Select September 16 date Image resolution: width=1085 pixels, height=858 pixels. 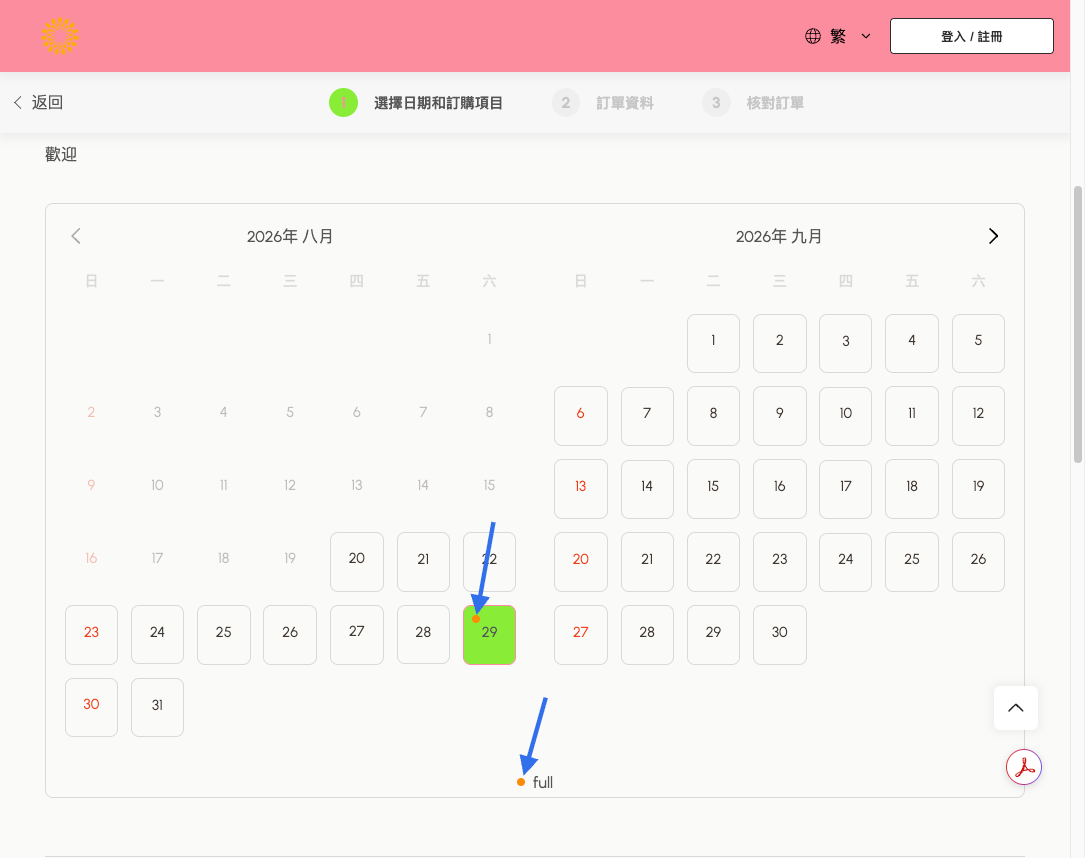pyautogui.click(x=780, y=489)
